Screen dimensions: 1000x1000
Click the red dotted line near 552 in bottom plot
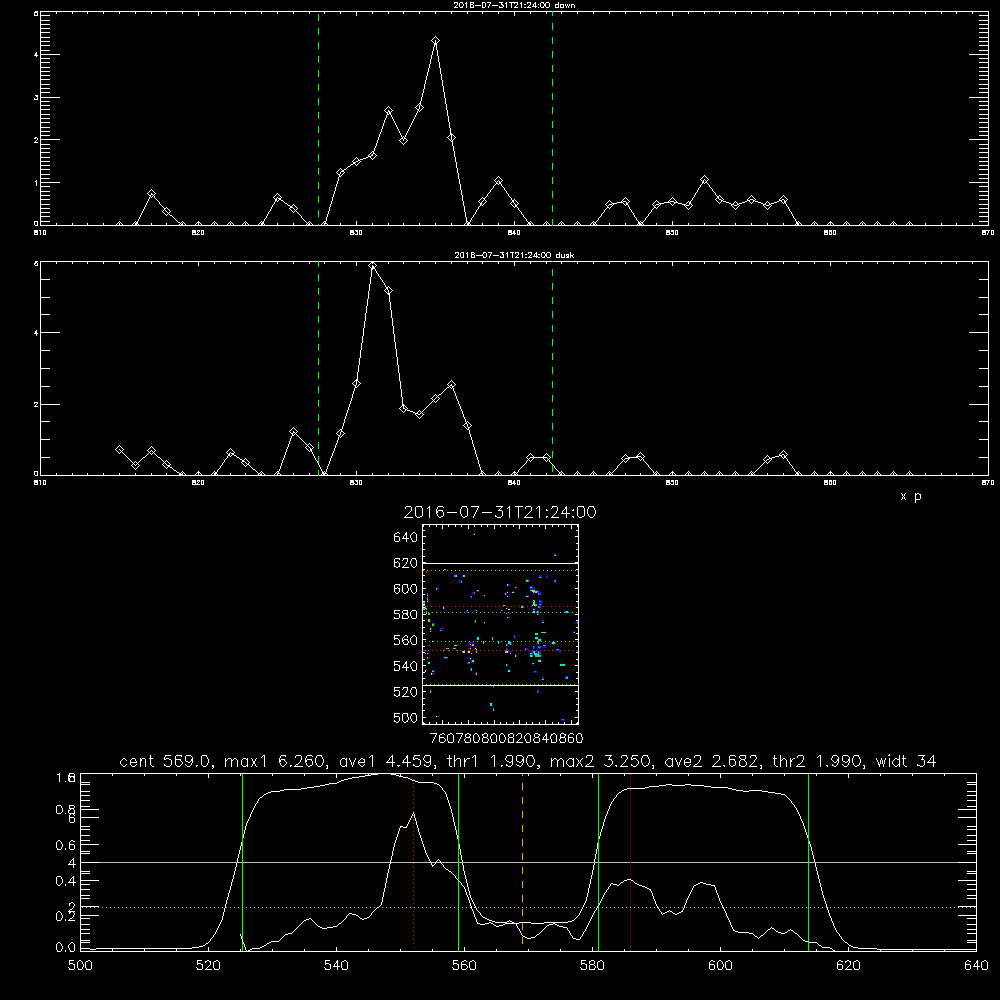(413, 861)
